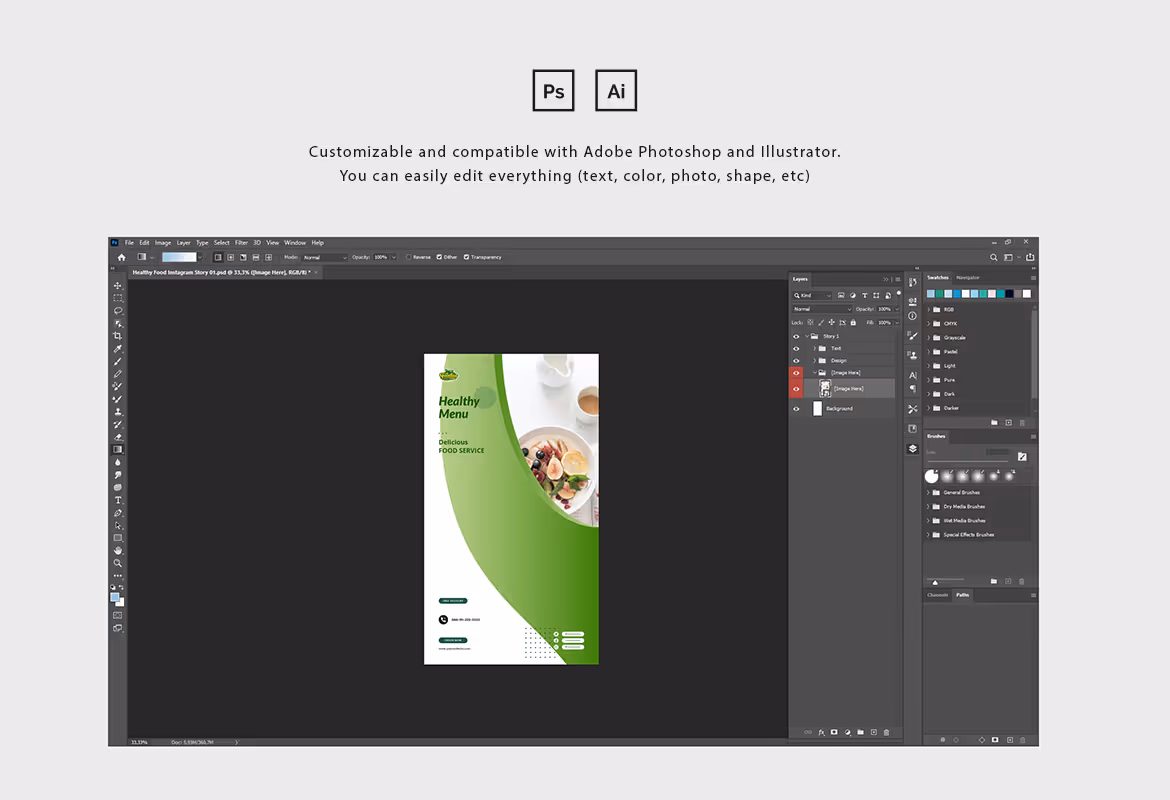Select the Rectangular Marquee tool
This screenshot has height=800, width=1170.
tap(118, 298)
